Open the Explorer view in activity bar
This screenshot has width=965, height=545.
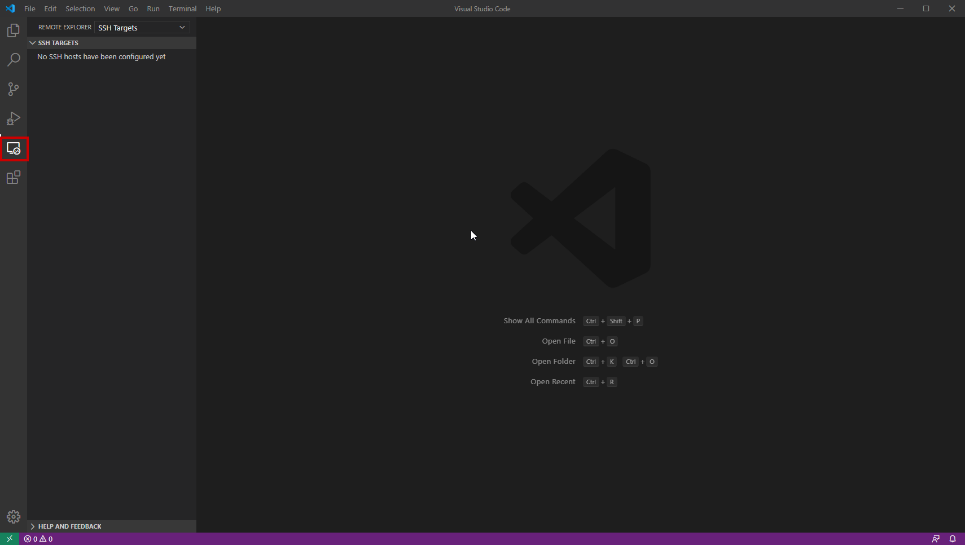pyautogui.click(x=13, y=31)
